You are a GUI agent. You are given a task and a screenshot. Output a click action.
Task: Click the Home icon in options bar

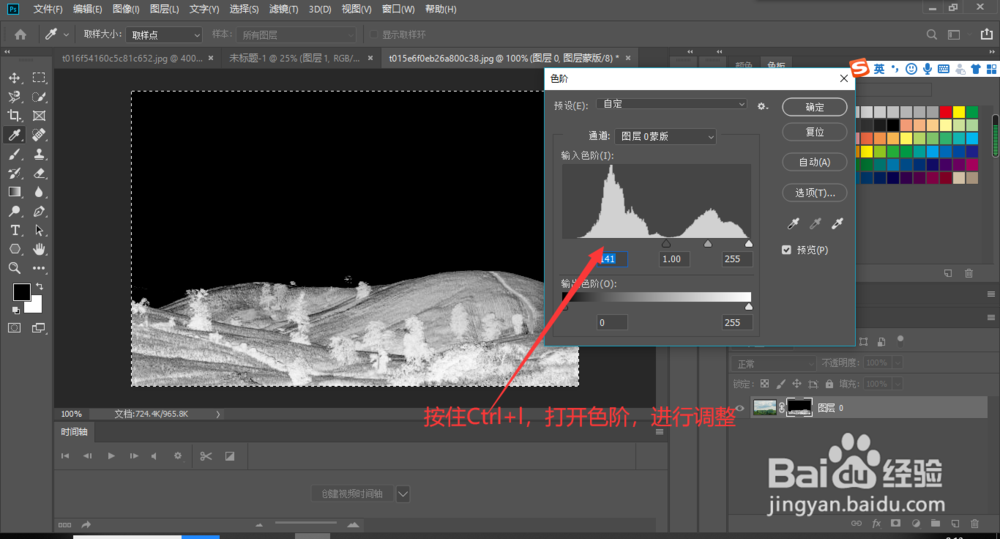click(x=20, y=34)
